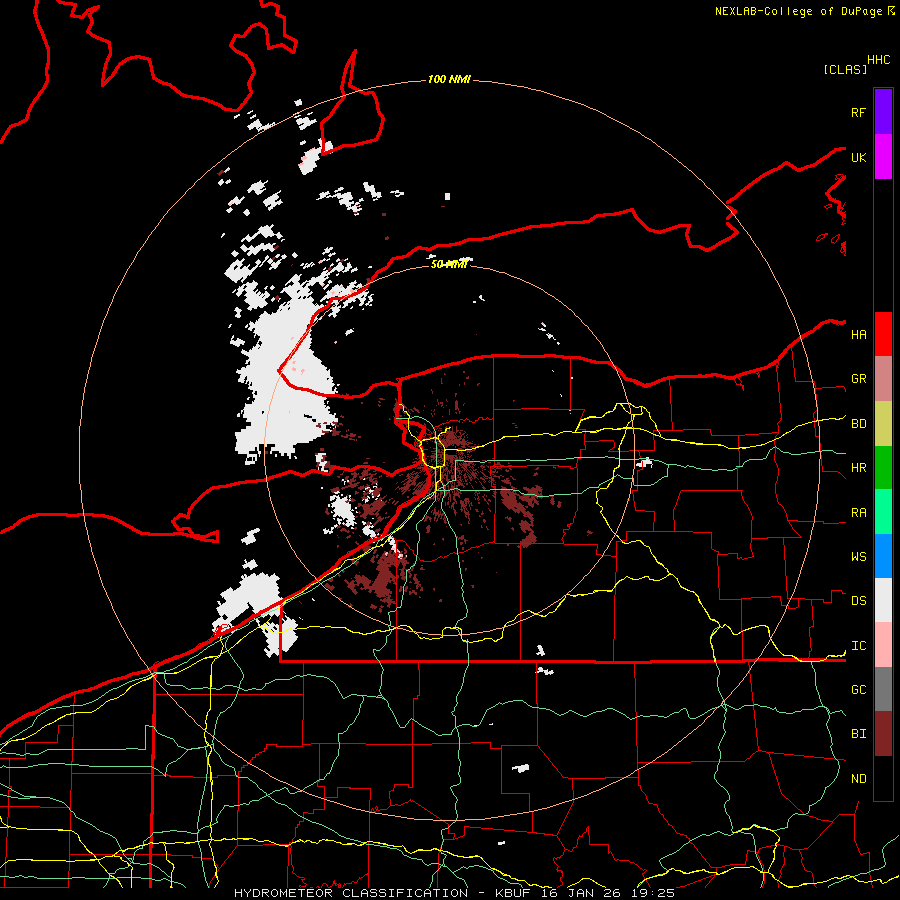Click the HR legend label
The height and width of the screenshot is (900, 900).
(x=858, y=468)
